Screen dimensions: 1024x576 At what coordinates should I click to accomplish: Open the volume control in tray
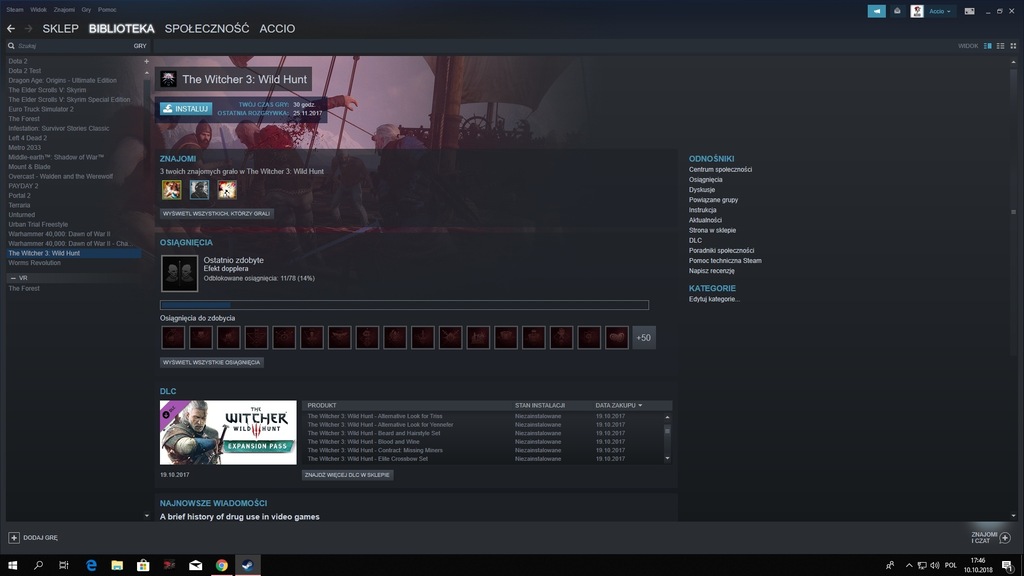(x=935, y=566)
